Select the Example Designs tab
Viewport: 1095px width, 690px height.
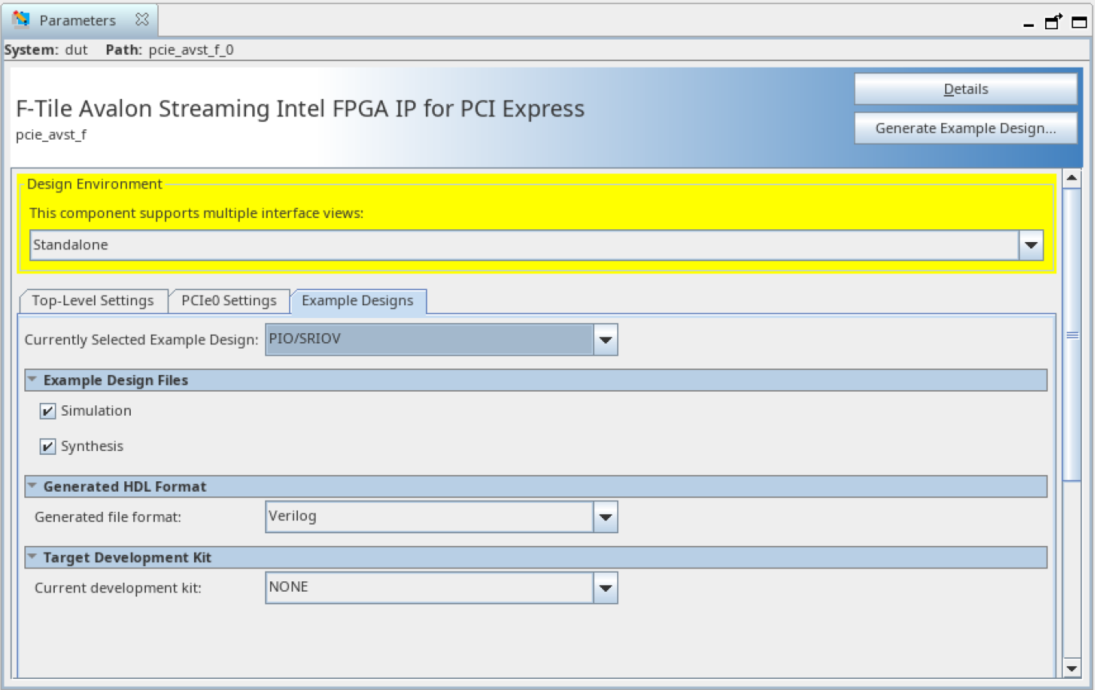coord(358,300)
